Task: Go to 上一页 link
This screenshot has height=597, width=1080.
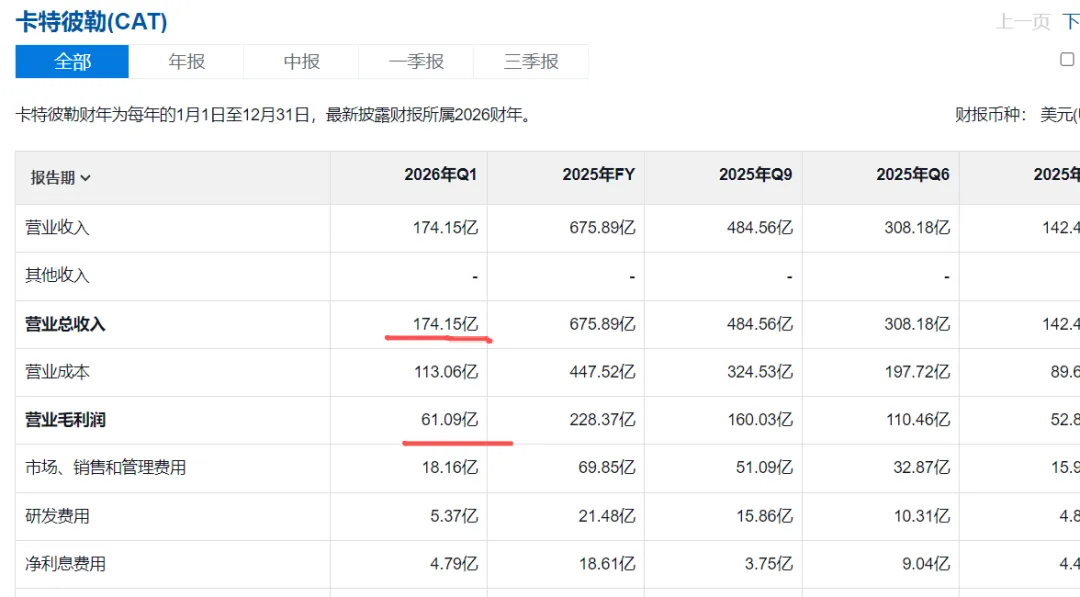Action: click(x=1023, y=22)
